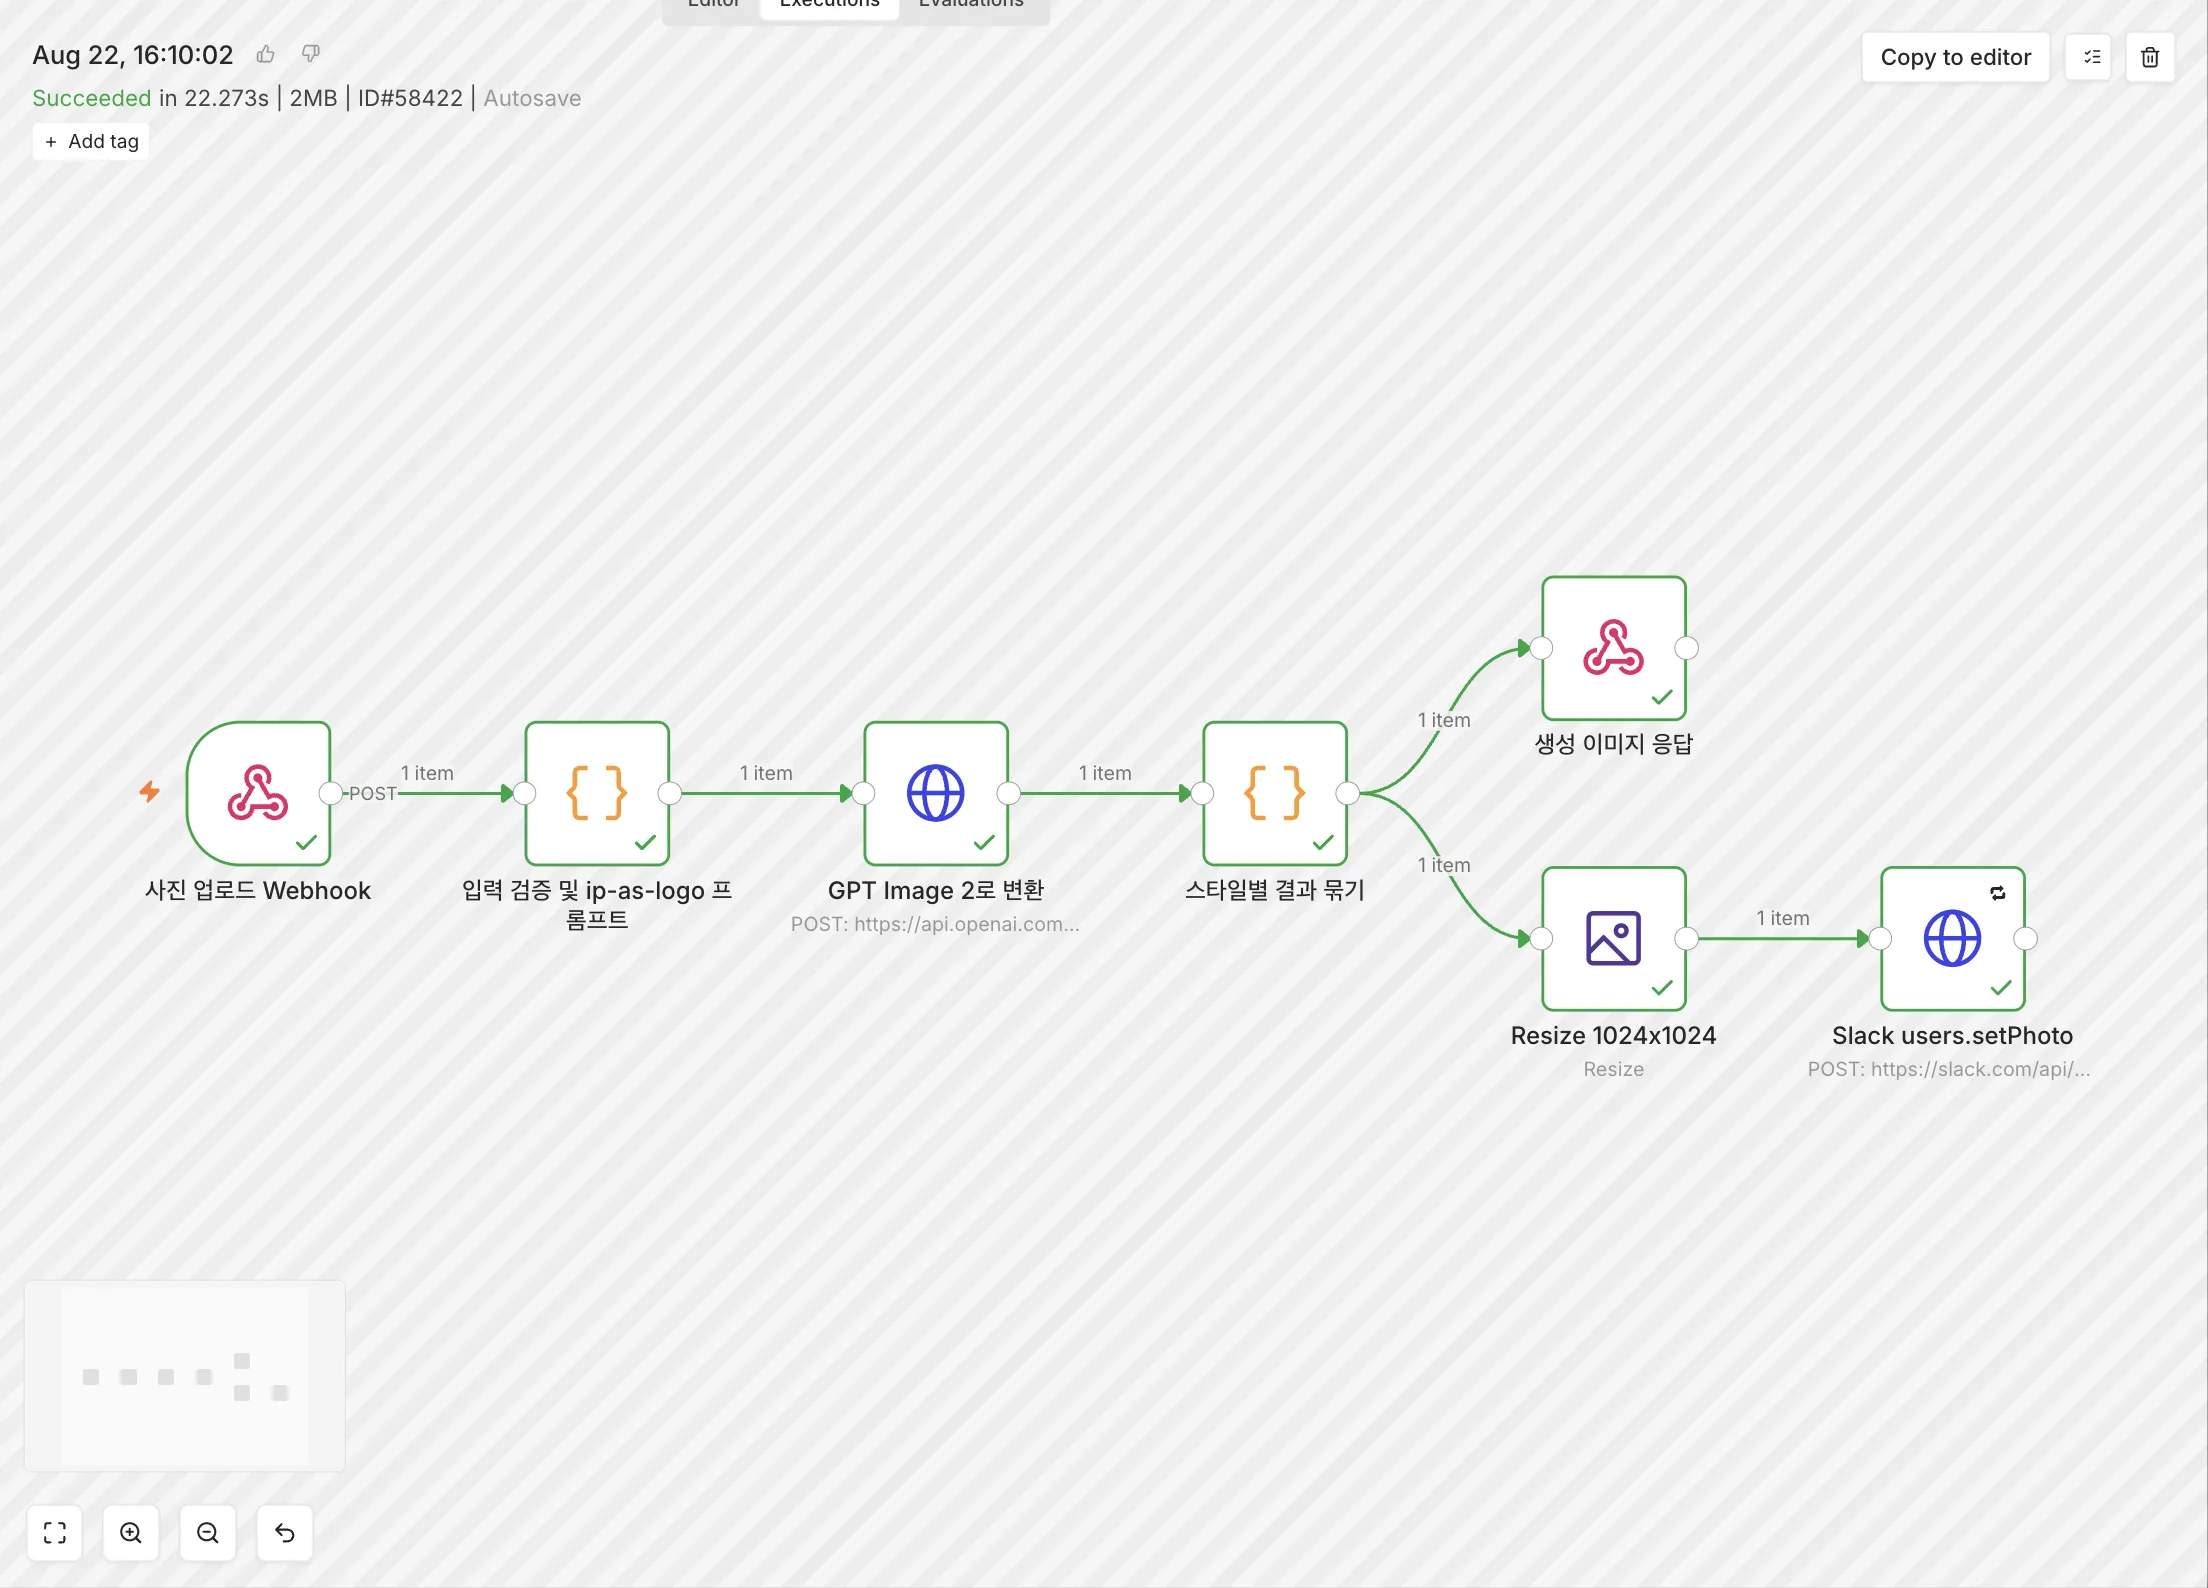Click the Aug 22, 16:10:02 execution timestamp
This screenshot has height=1588, width=2208.
point(133,55)
